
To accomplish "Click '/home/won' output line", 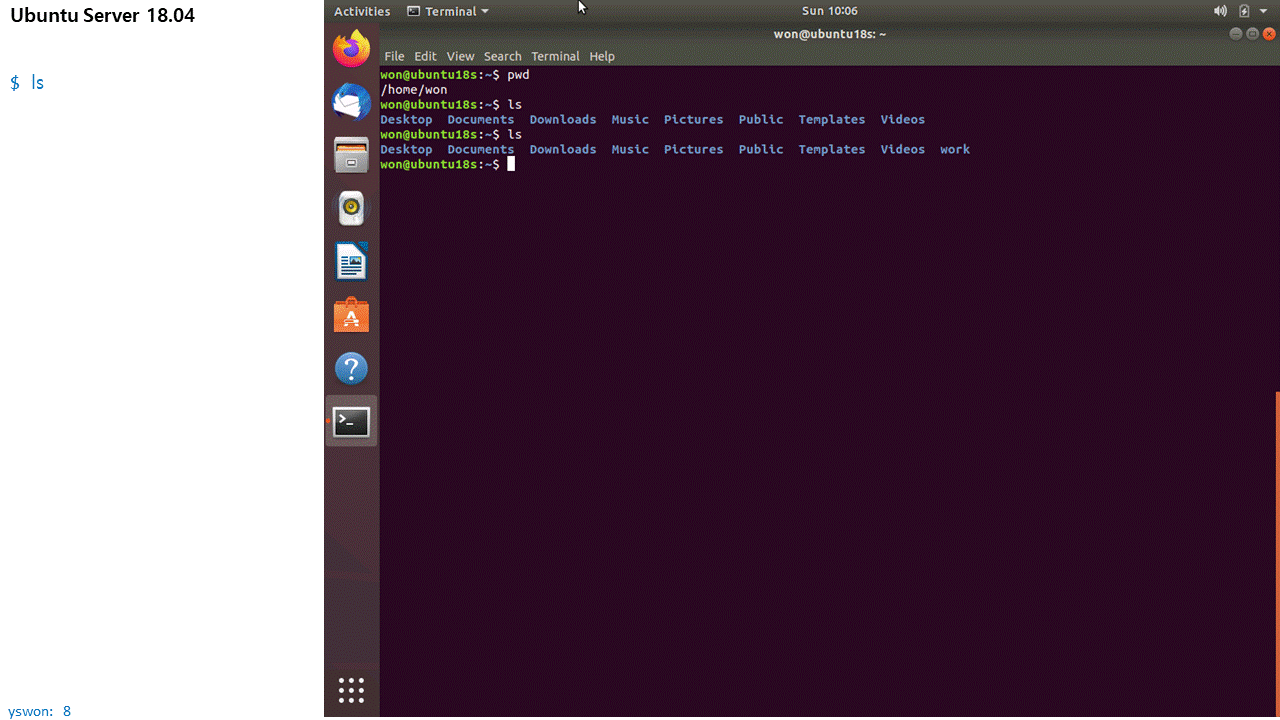I will pos(414,90).
